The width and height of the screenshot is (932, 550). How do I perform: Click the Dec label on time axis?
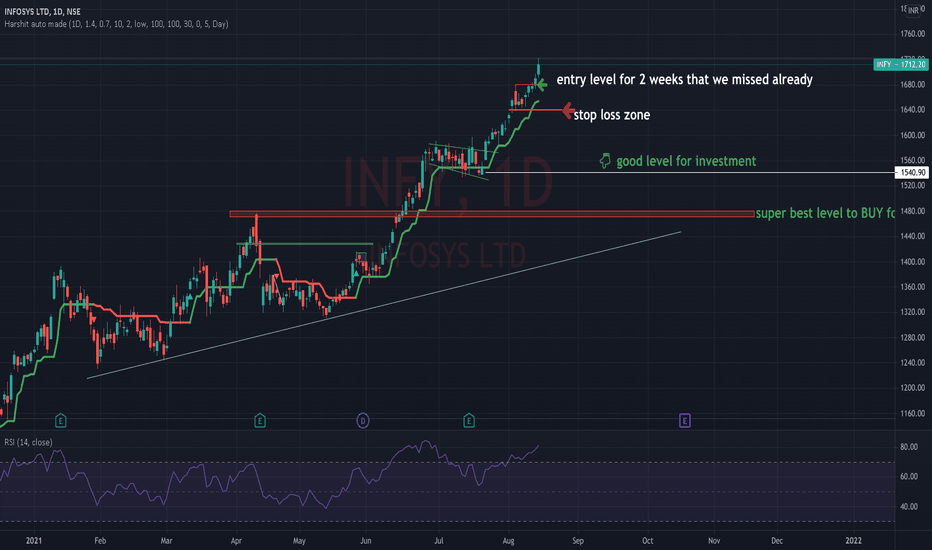point(777,540)
